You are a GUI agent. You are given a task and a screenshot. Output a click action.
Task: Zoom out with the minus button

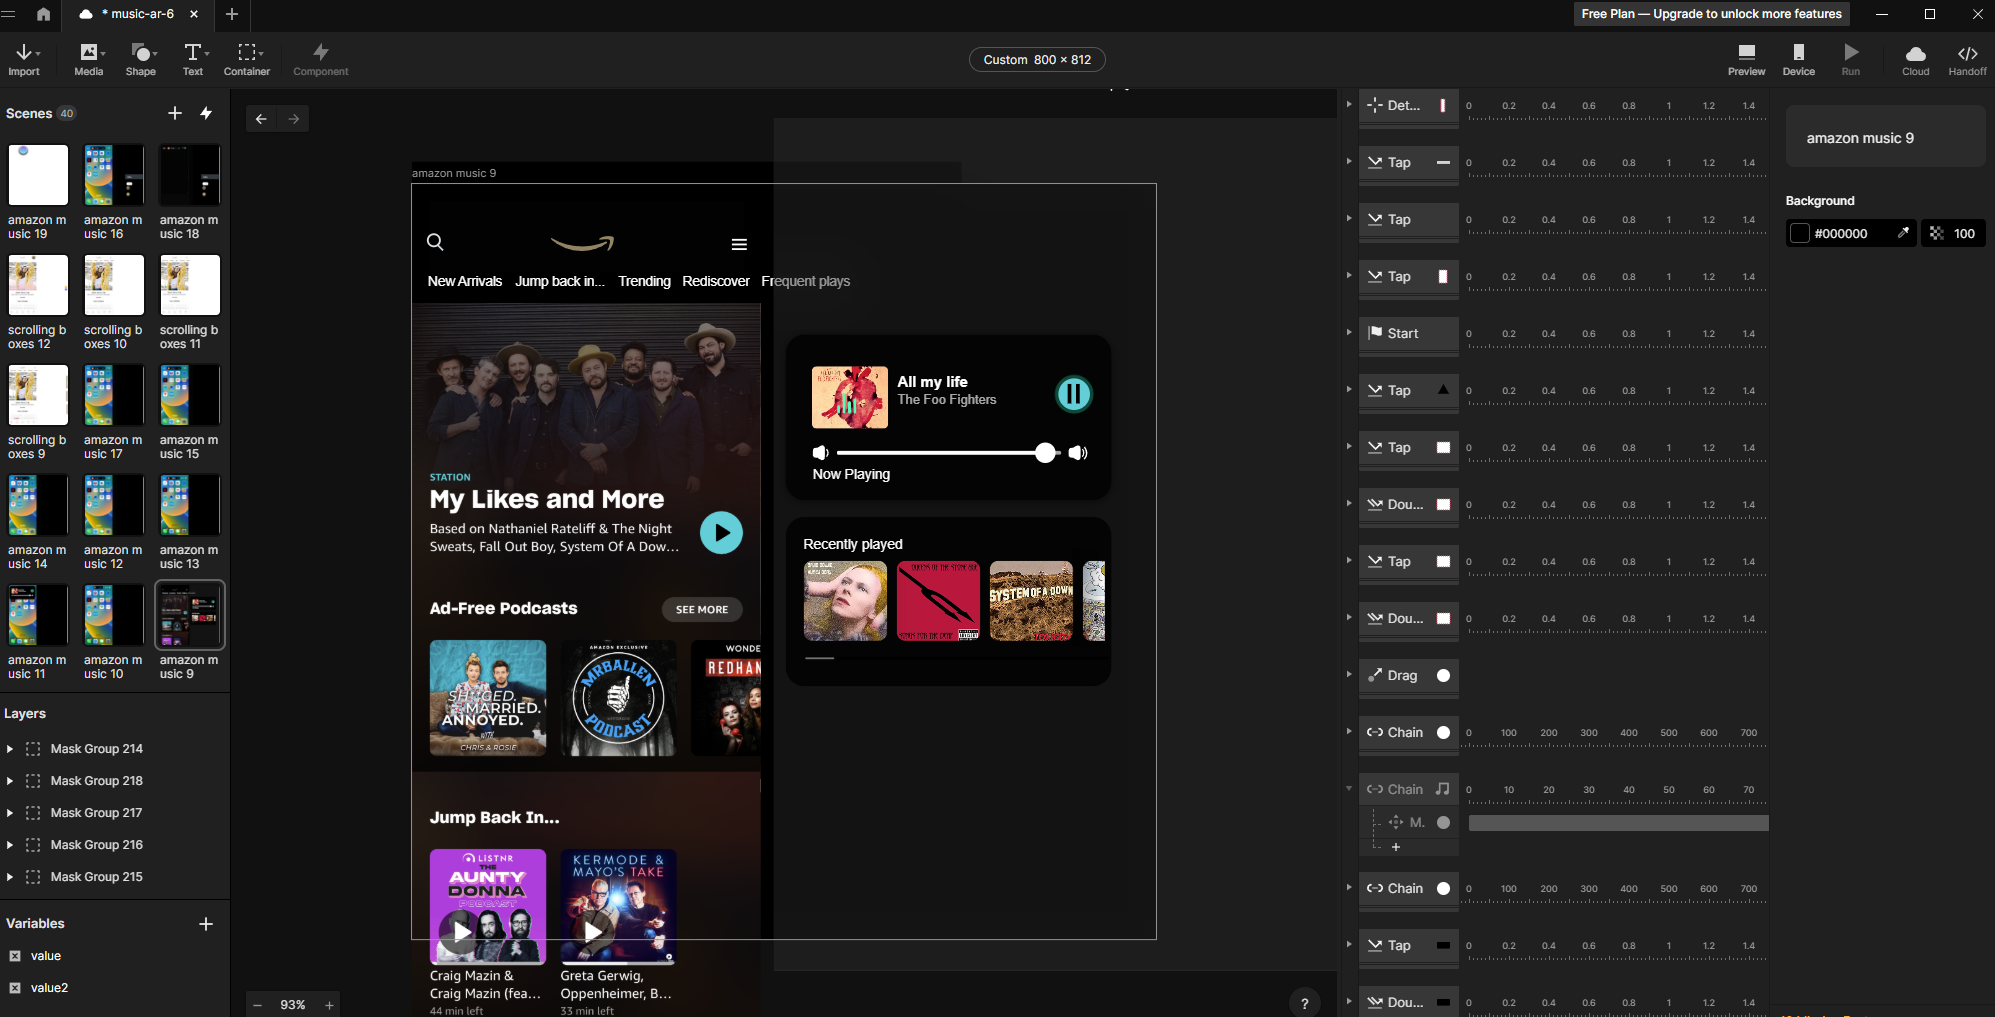coord(257,1005)
